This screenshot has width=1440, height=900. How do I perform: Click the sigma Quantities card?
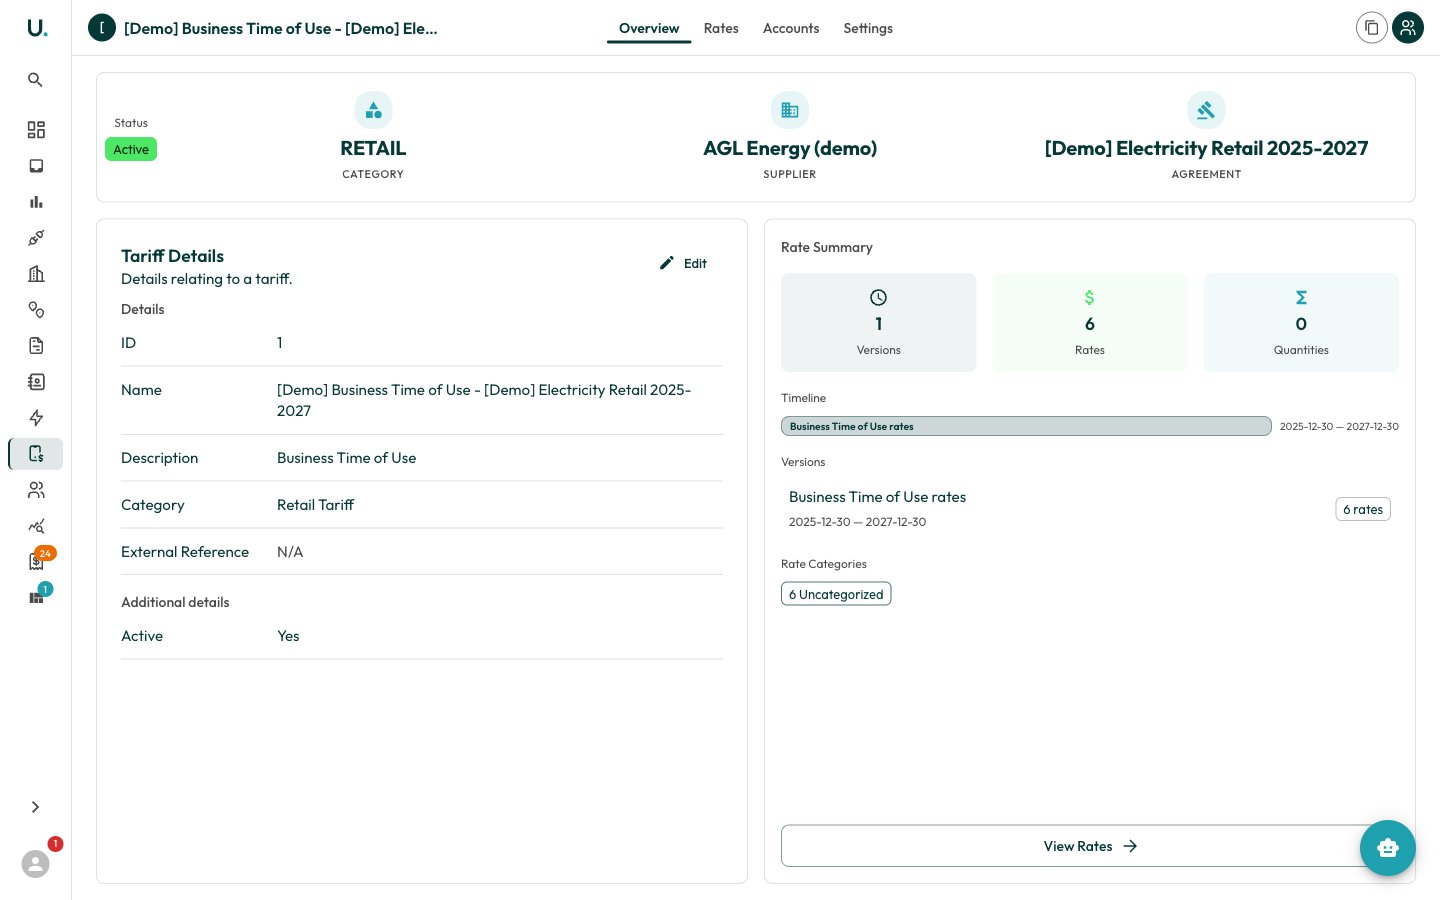click(x=1301, y=322)
